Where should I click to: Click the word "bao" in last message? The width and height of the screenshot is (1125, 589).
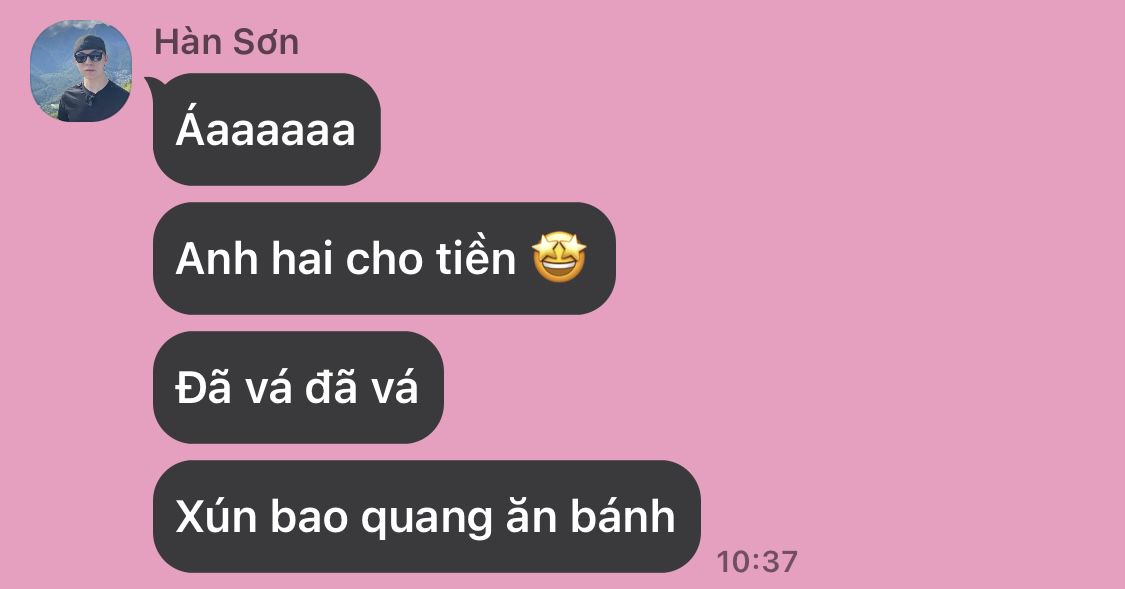[309, 516]
